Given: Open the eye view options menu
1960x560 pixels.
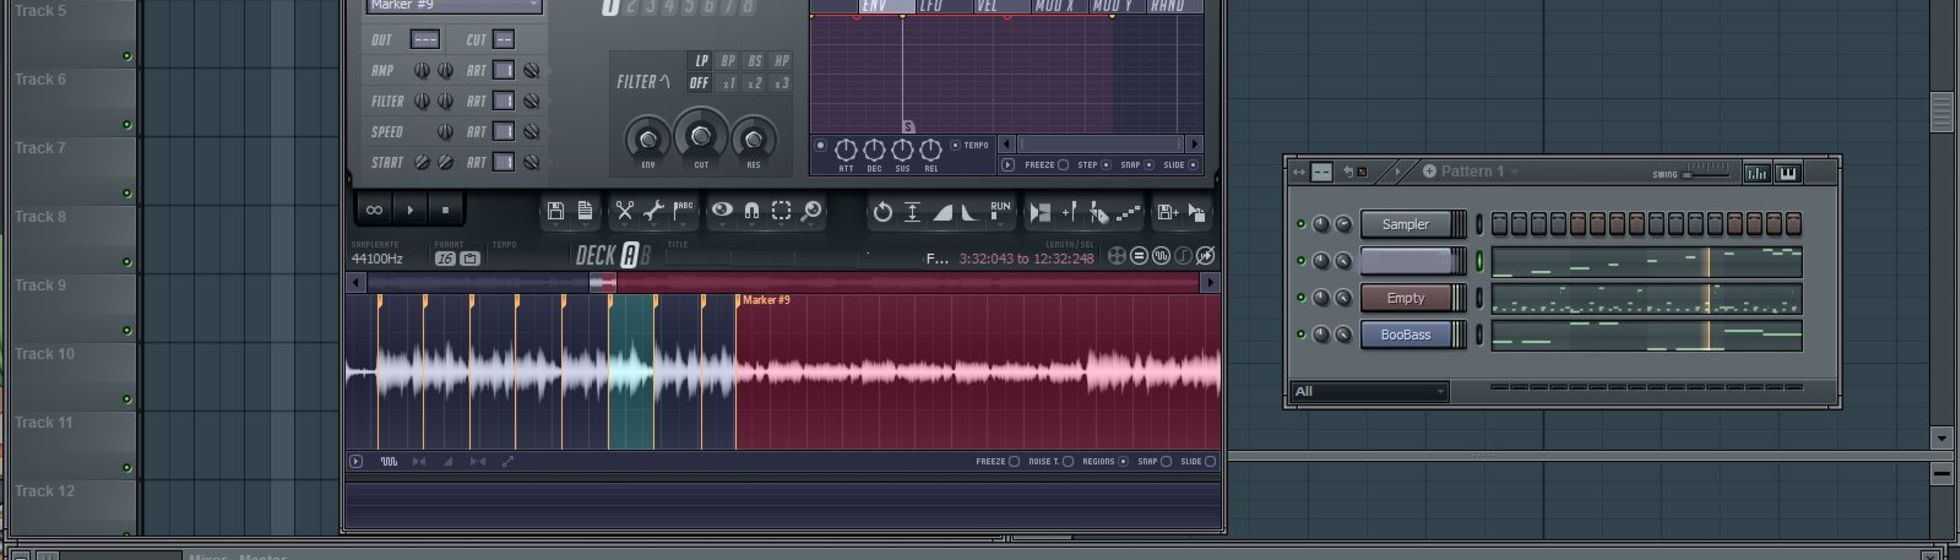Looking at the screenshot, I should click(721, 210).
